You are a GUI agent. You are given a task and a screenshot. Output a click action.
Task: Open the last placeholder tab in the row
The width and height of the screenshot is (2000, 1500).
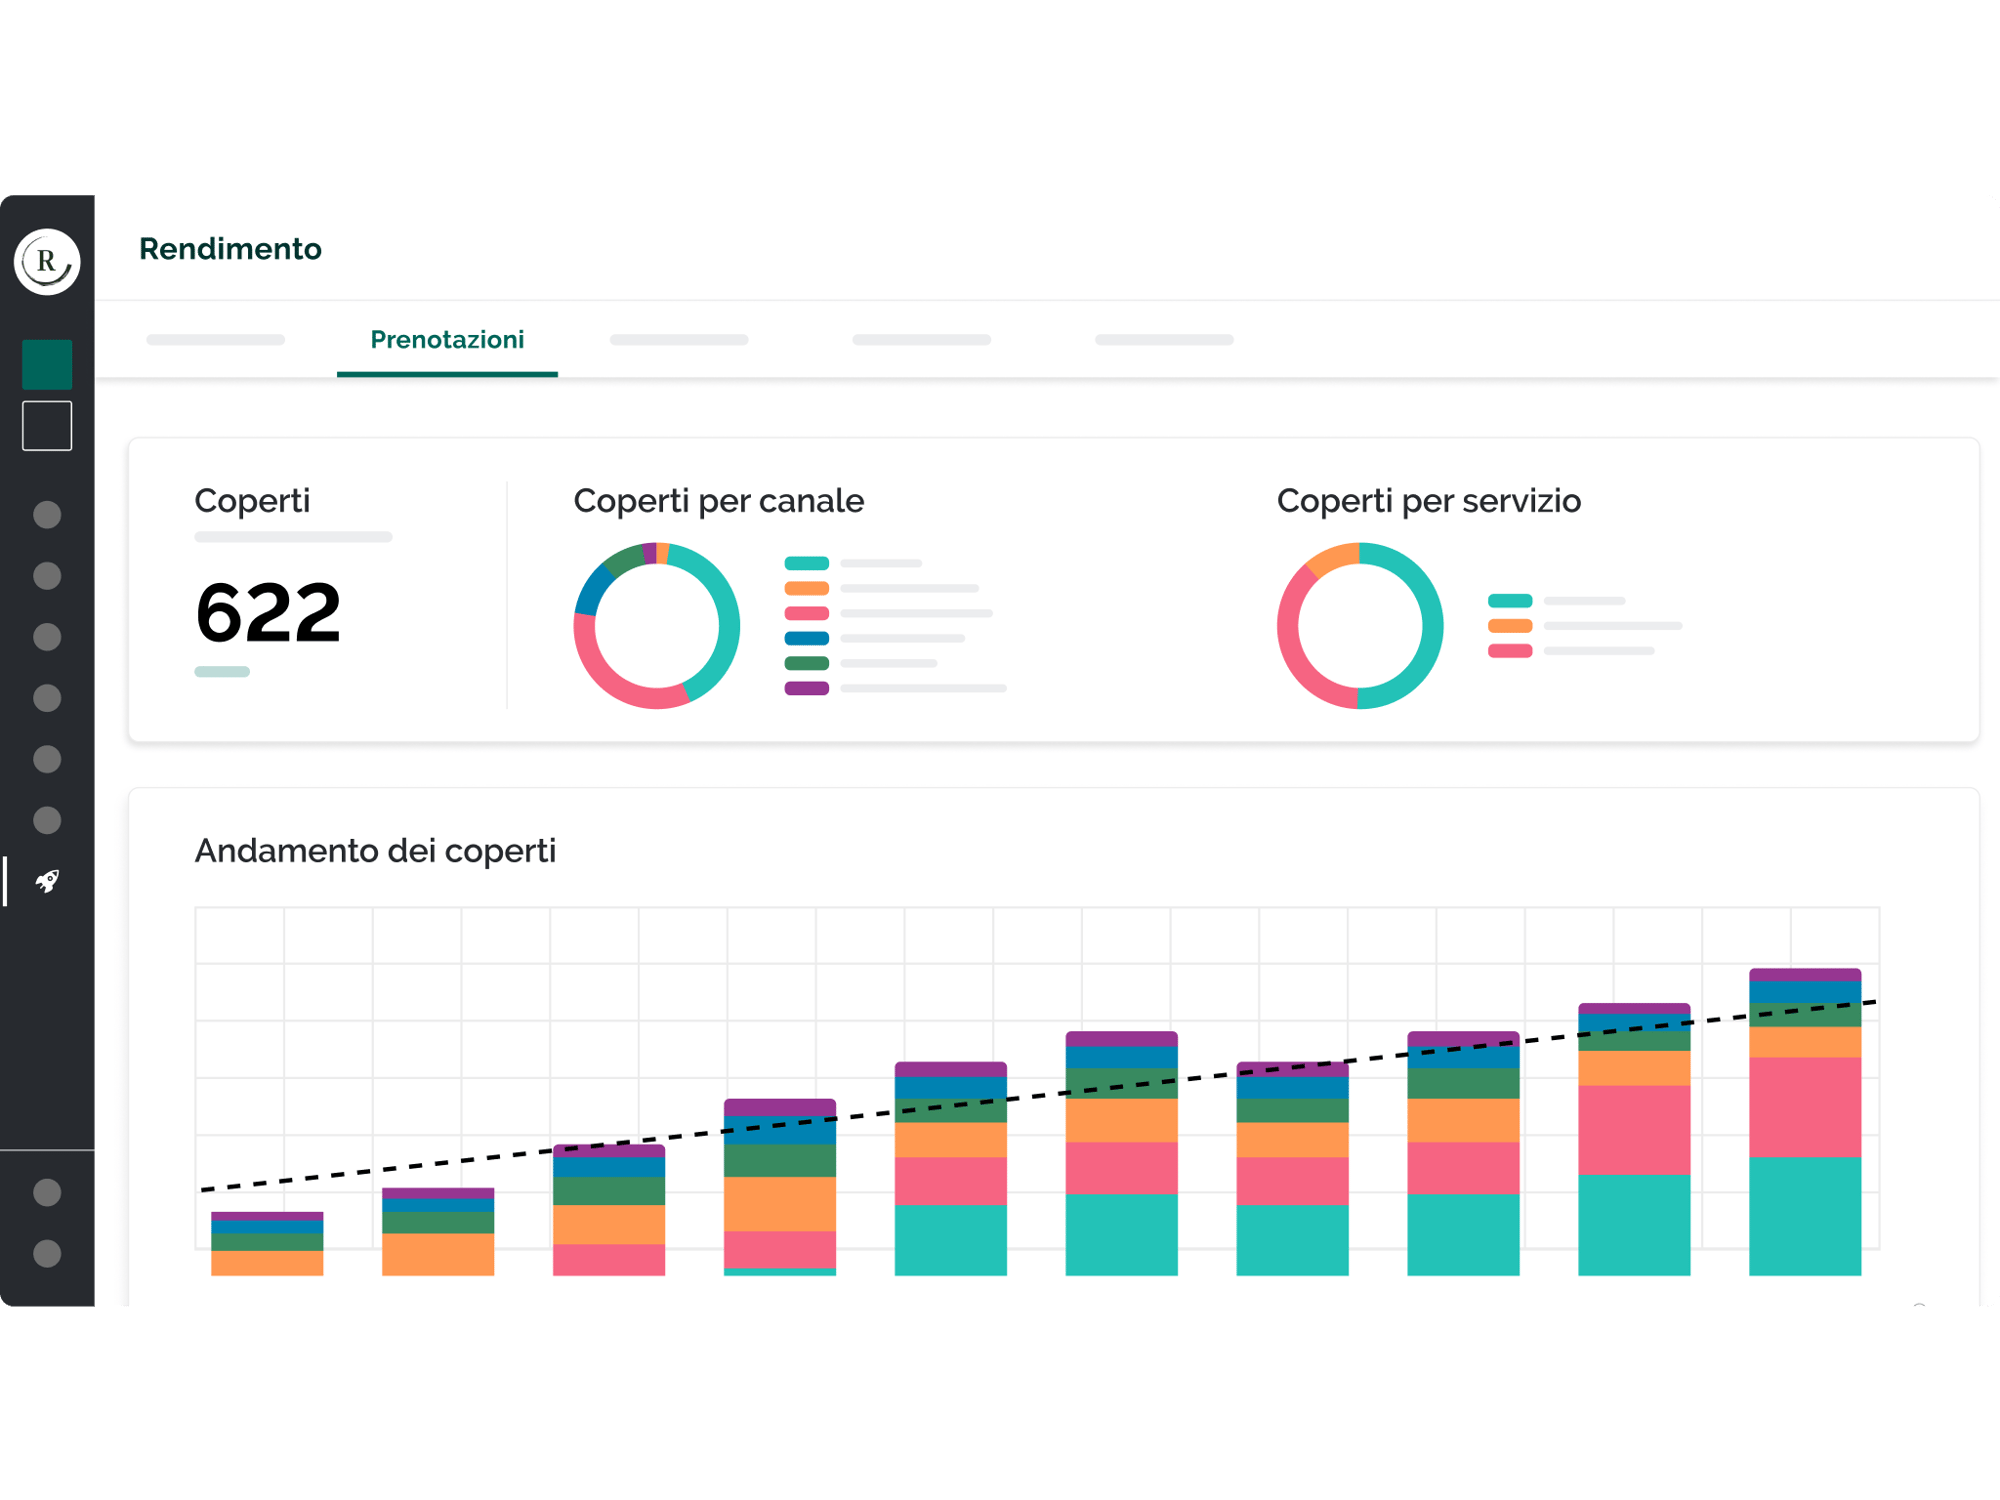click(1164, 340)
